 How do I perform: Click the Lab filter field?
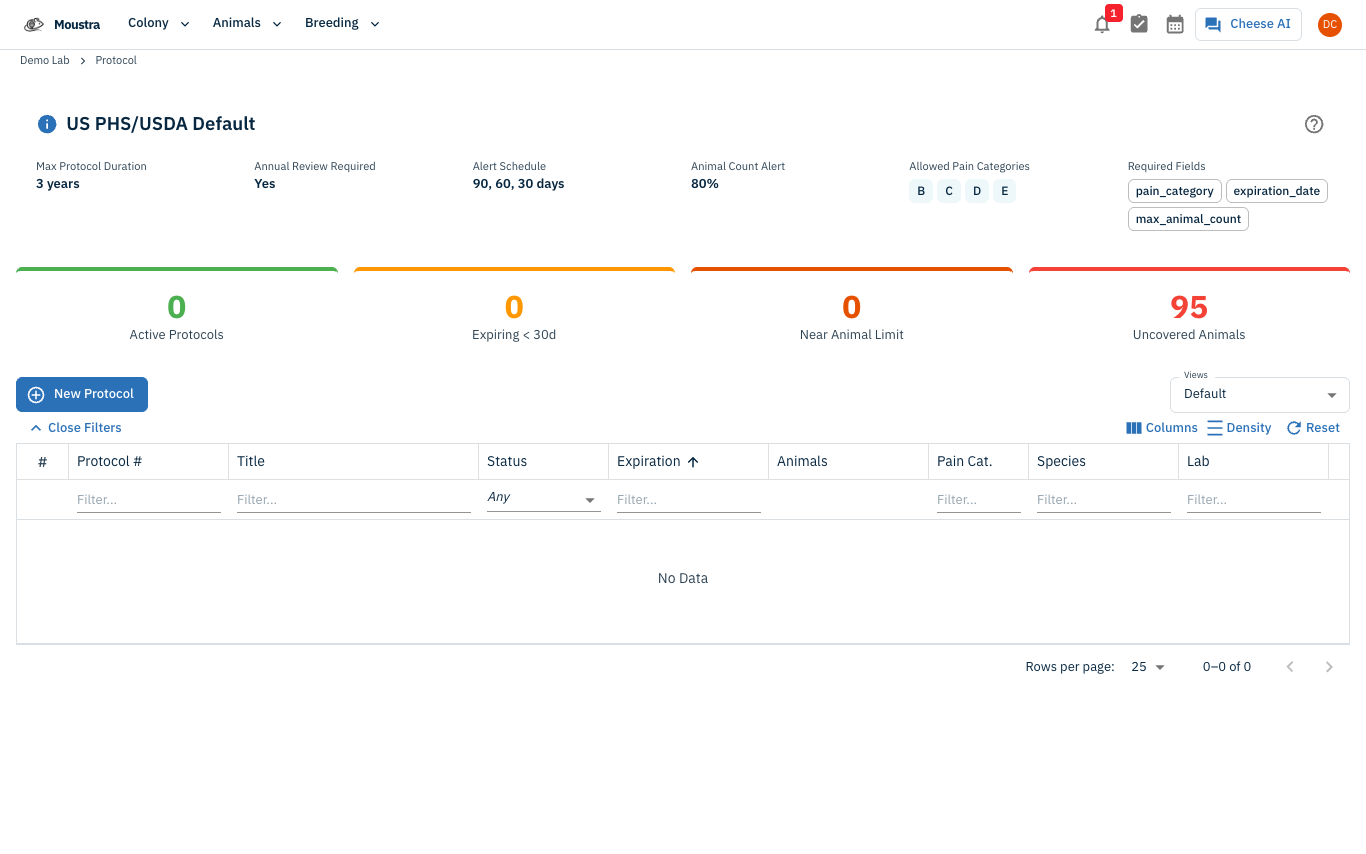1254,499
